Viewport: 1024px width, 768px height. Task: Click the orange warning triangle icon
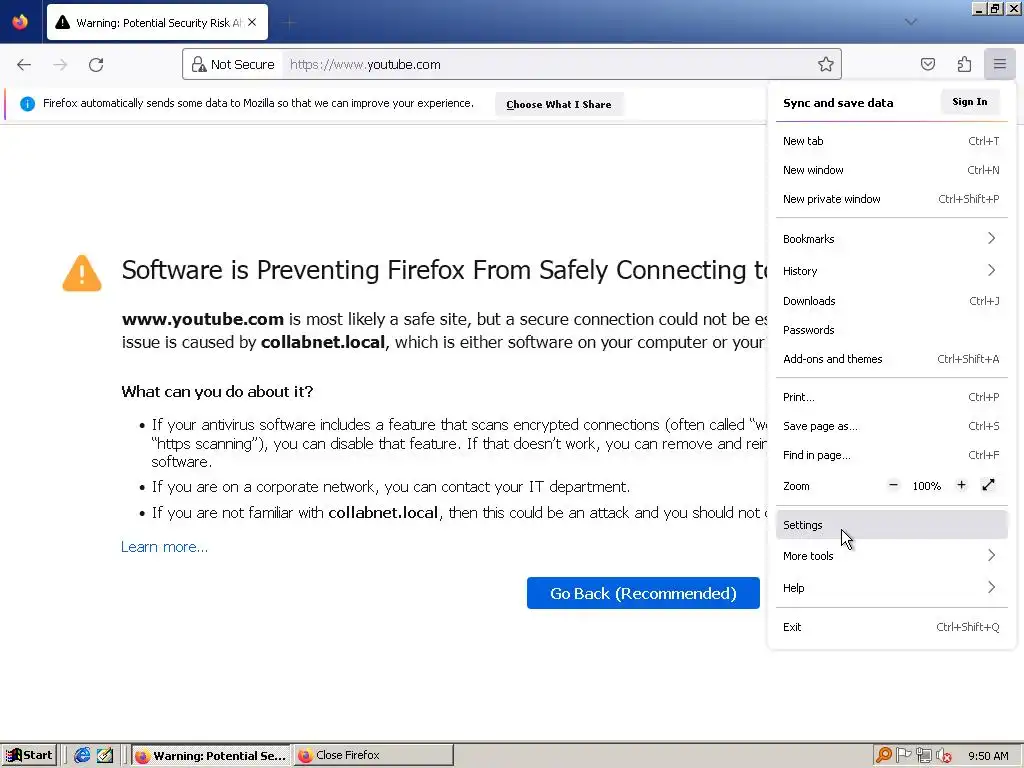(82, 273)
